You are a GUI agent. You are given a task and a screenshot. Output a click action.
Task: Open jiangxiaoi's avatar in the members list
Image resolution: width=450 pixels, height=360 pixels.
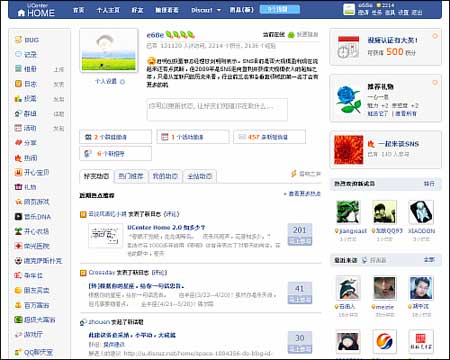(348, 212)
